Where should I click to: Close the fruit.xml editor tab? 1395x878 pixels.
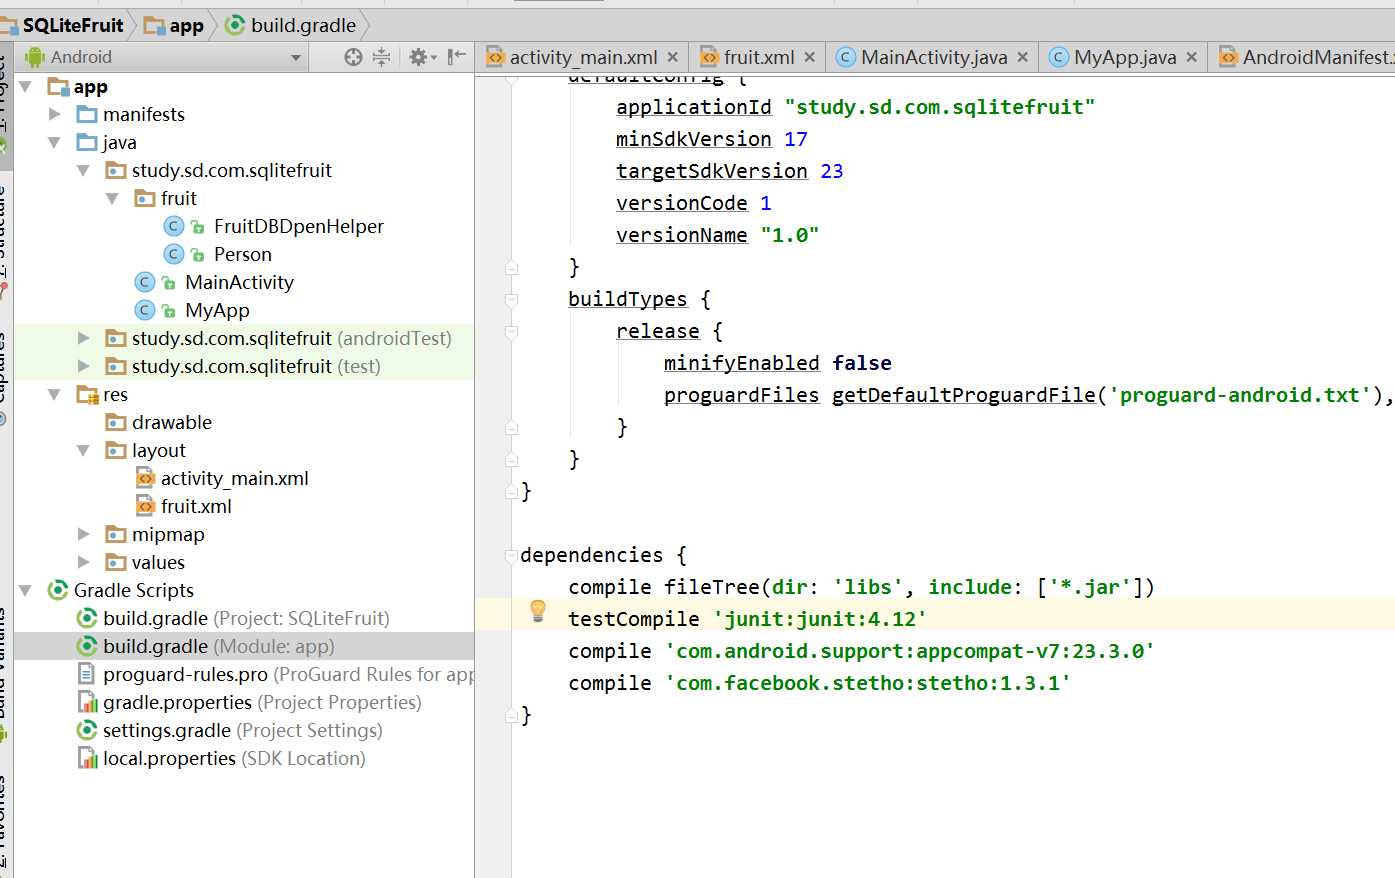point(810,57)
